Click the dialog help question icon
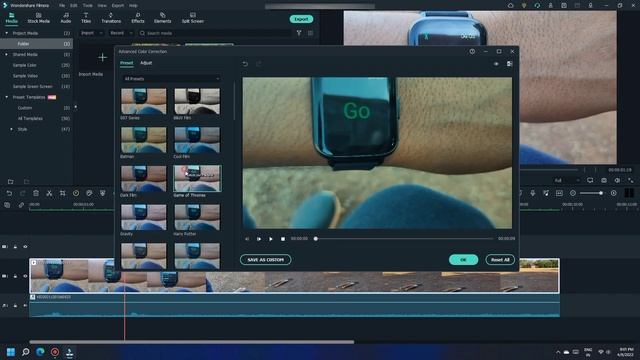 coord(472,51)
